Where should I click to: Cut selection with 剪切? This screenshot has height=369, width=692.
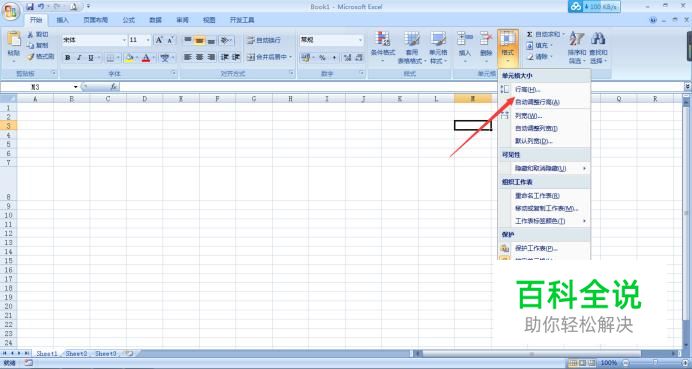point(38,34)
